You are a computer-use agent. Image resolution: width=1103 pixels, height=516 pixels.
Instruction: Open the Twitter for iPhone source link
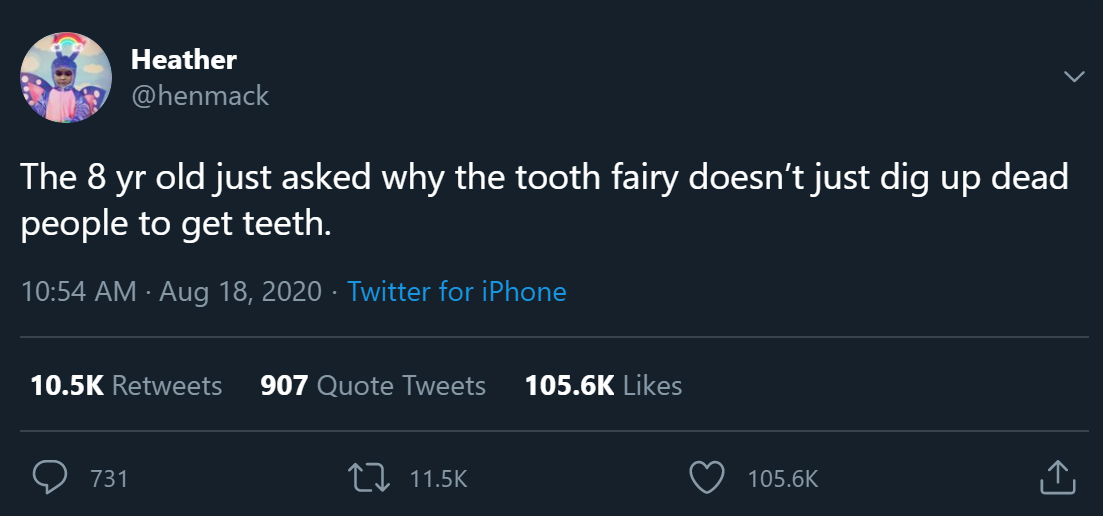click(x=456, y=292)
